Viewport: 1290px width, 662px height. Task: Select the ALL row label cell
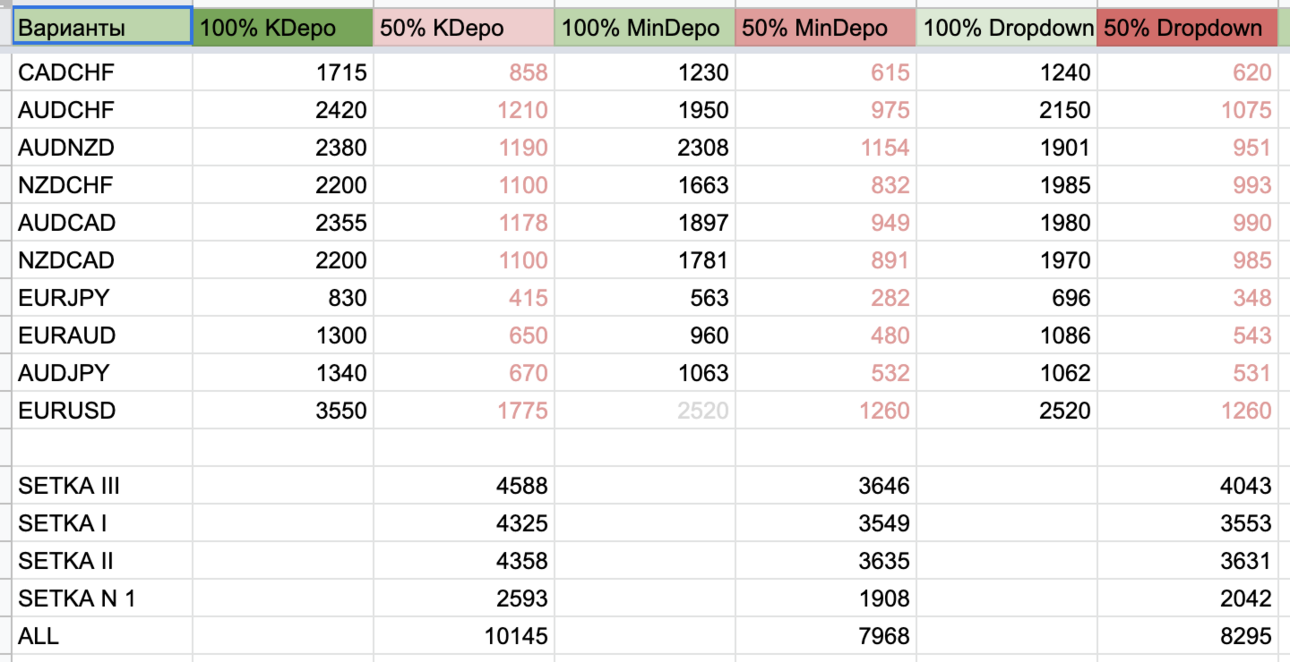pyautogui.click(x=102, y=636)
